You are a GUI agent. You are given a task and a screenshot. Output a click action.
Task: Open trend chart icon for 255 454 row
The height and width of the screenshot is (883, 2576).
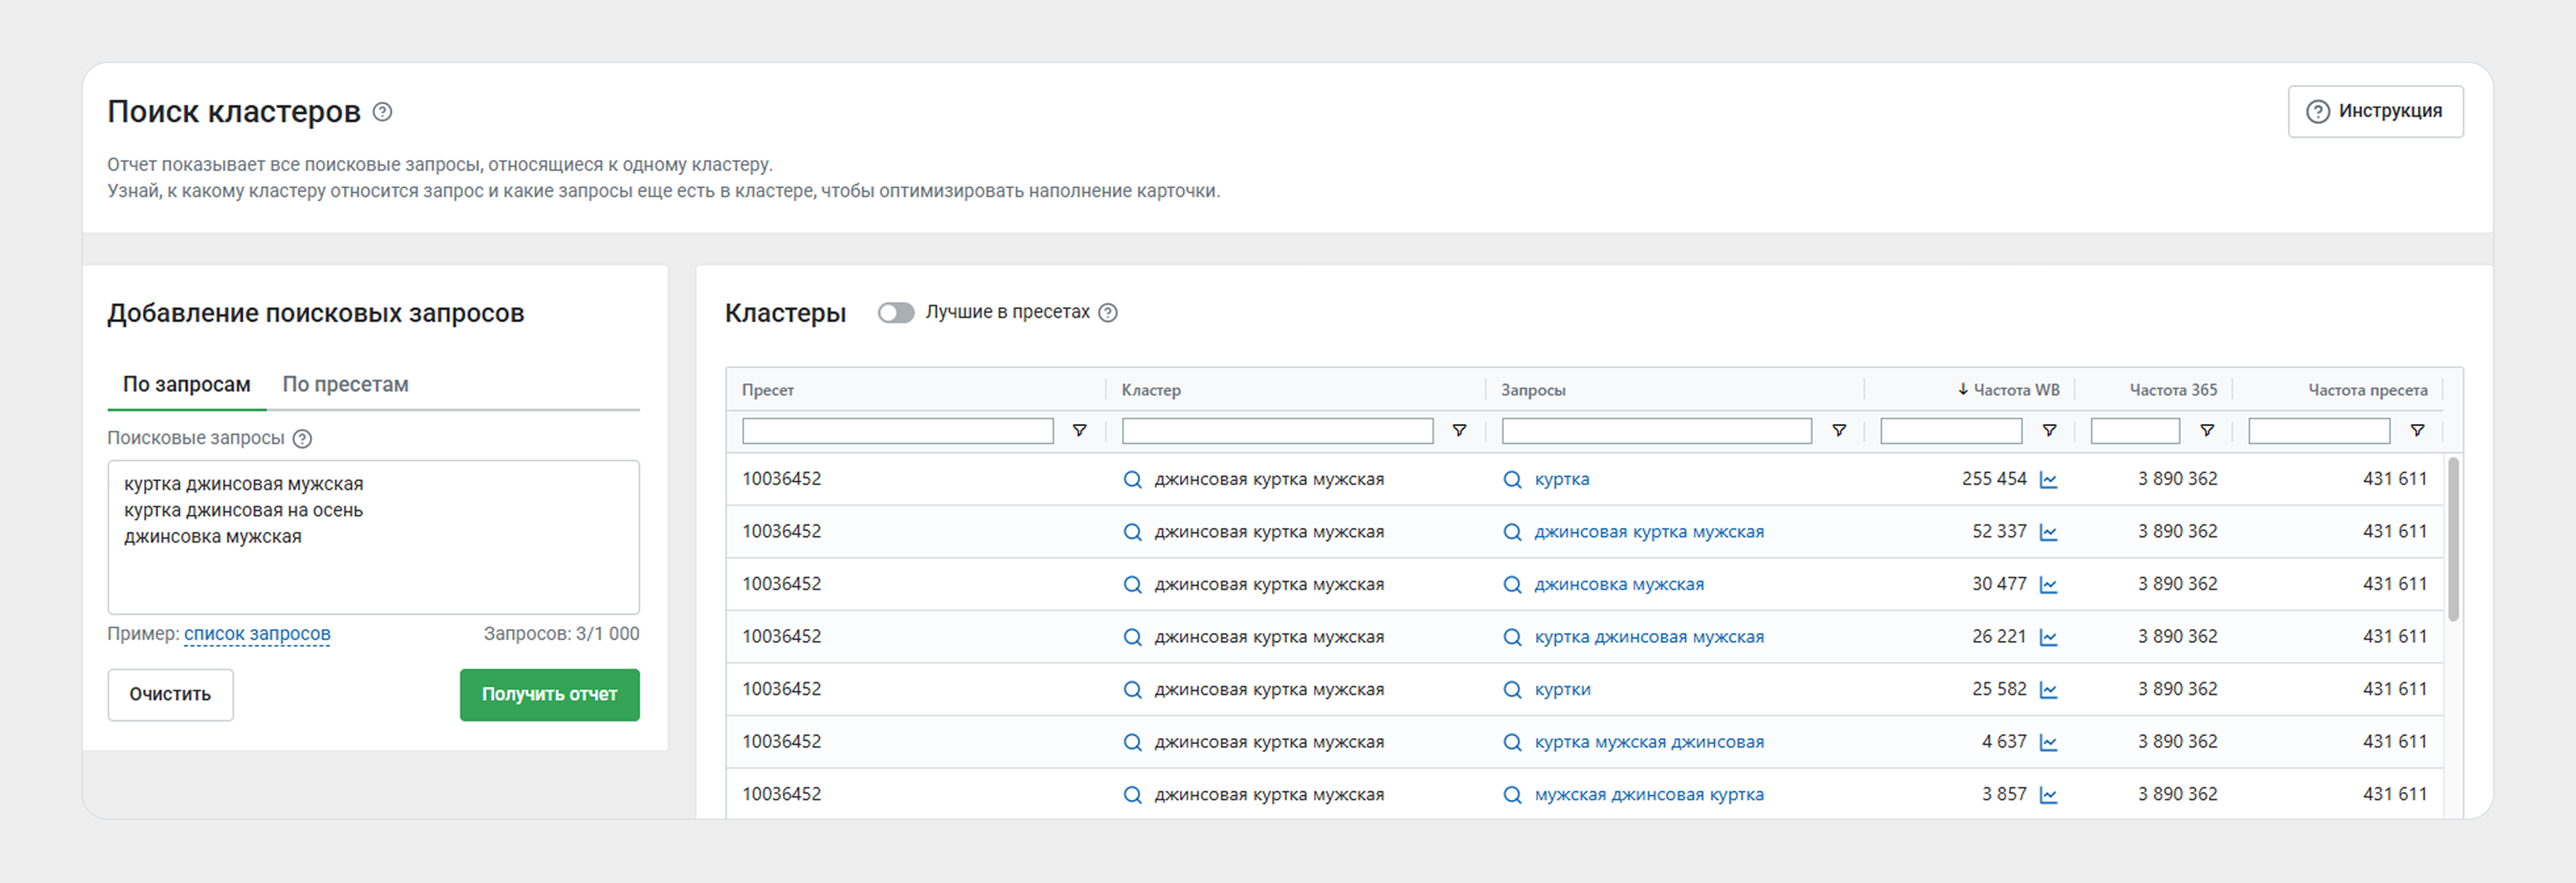2048,480
